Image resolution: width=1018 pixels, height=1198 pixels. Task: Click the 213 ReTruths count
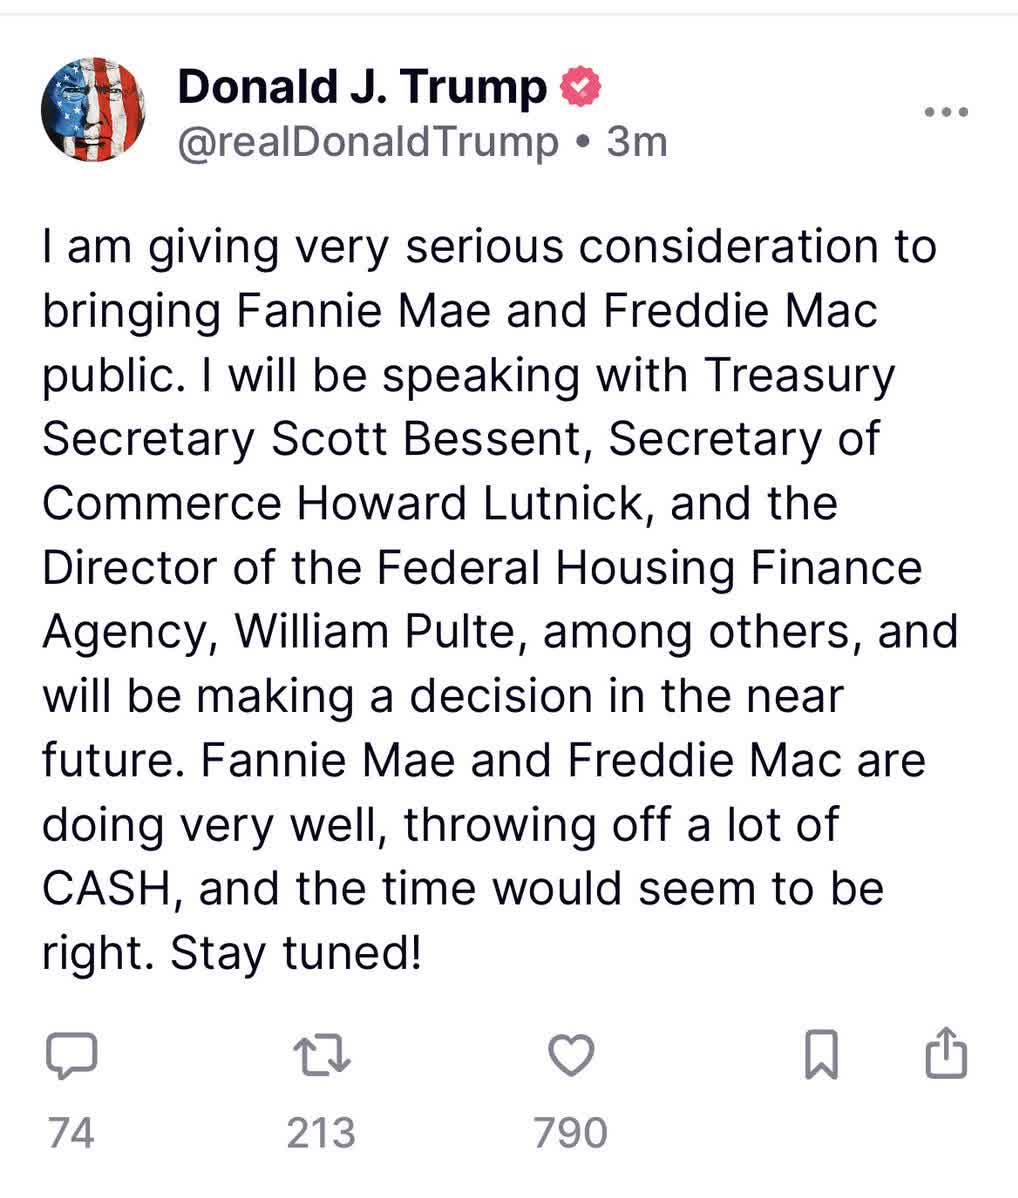click(x=322, y=1133)
